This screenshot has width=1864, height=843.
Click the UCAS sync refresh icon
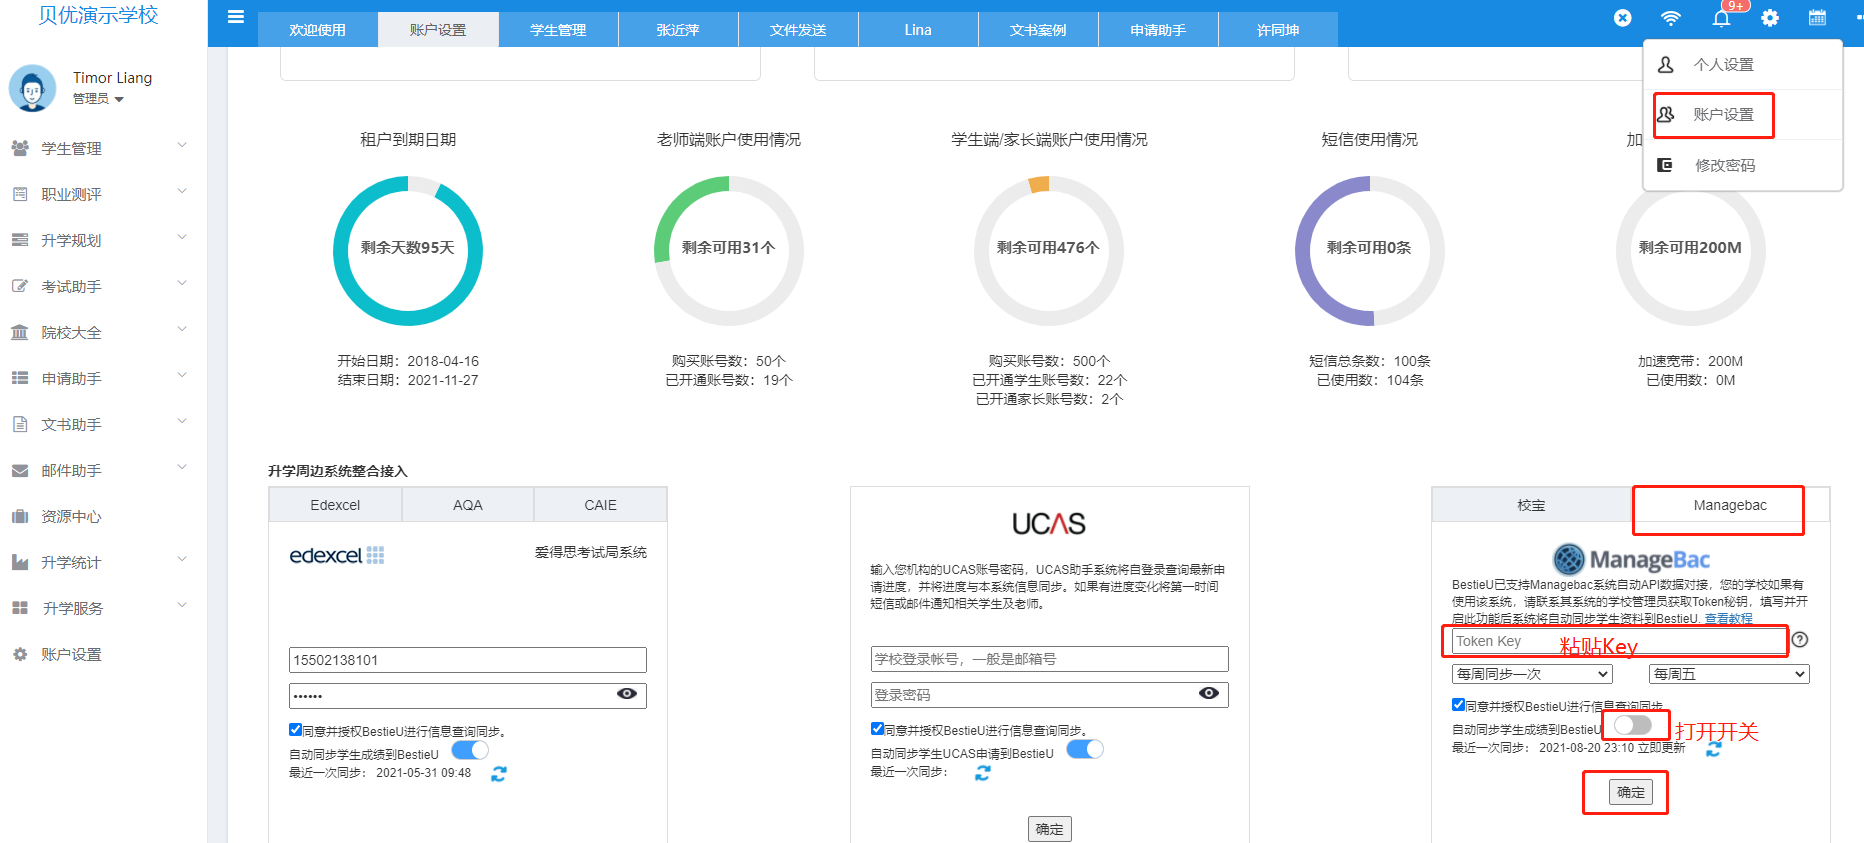coord(983,773)
